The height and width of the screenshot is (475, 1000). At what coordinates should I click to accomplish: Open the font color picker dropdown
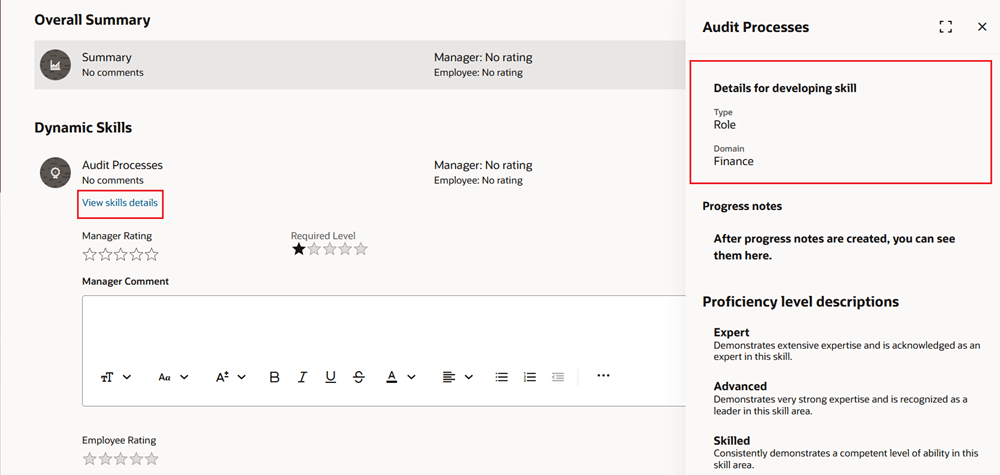pyautogui.click(x=401, y=377)
